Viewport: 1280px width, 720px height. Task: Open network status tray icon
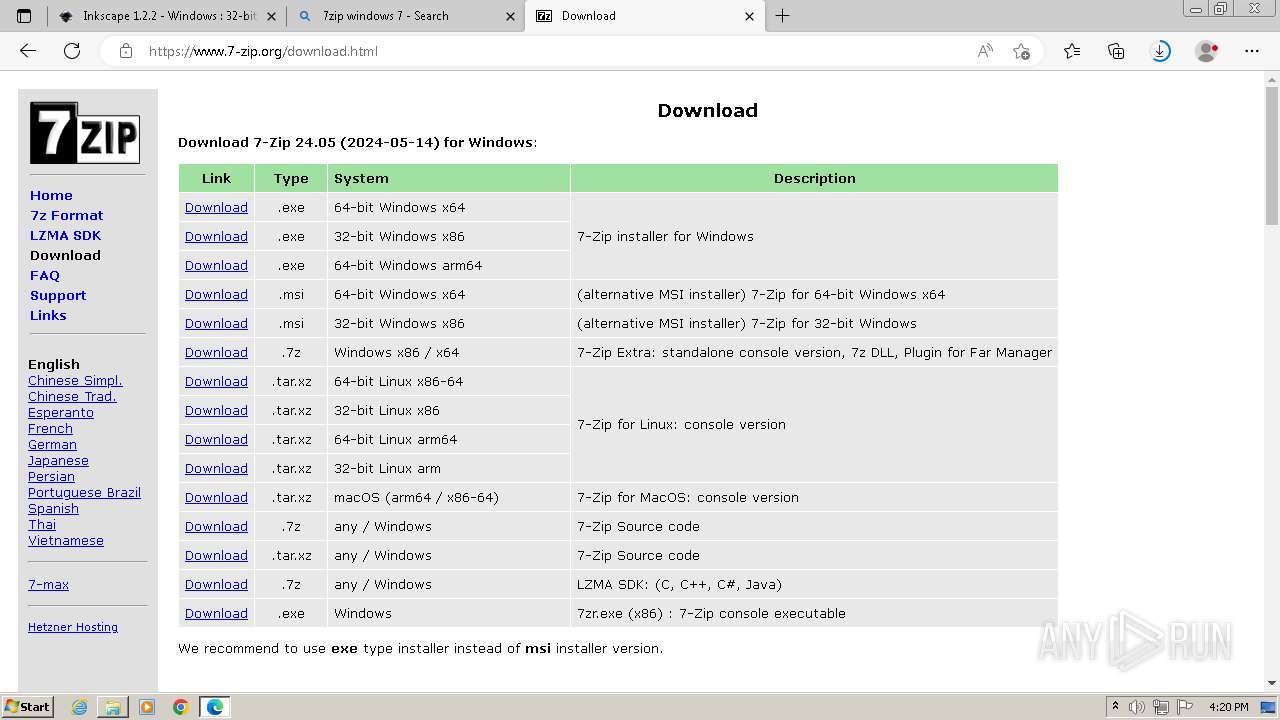point(1161,707)
